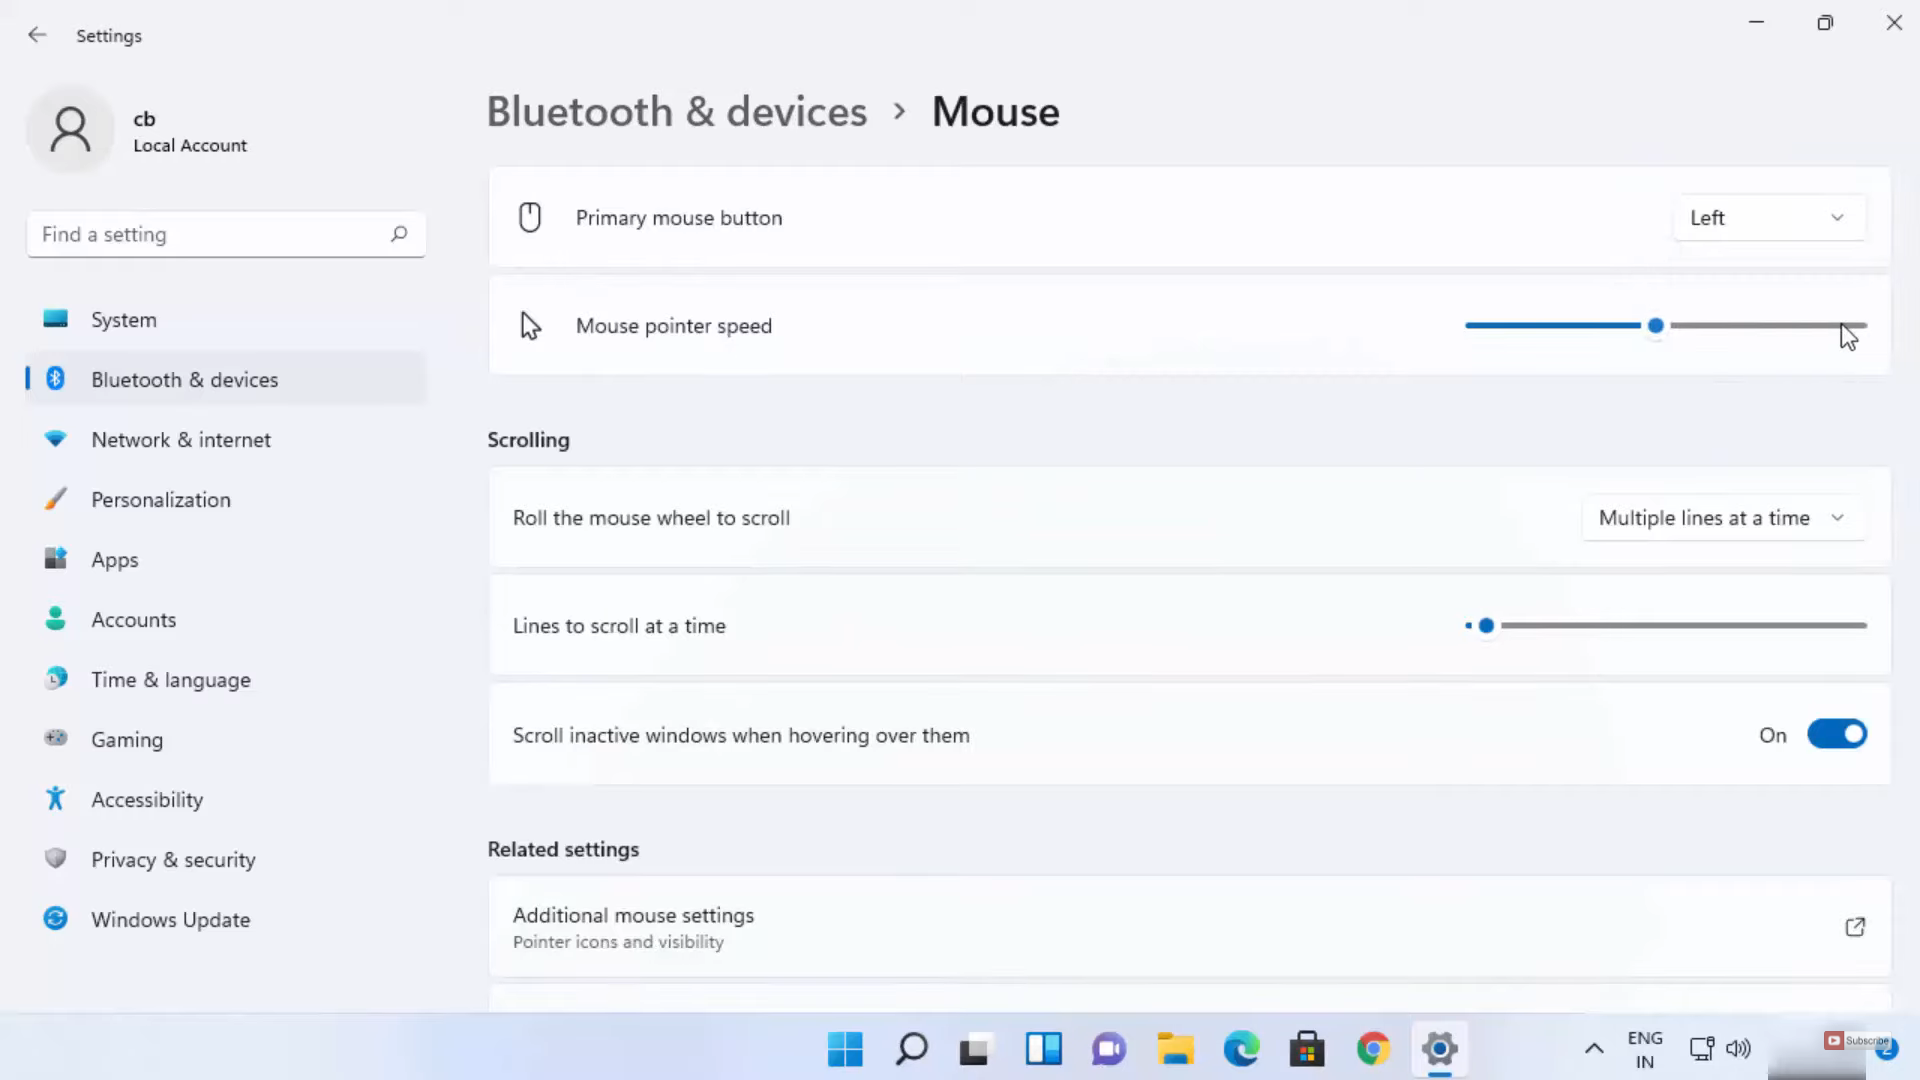Launch Google Chrome from the taskbar
Screen dimensions: 1920x1080
[x=1373, y=1049]
